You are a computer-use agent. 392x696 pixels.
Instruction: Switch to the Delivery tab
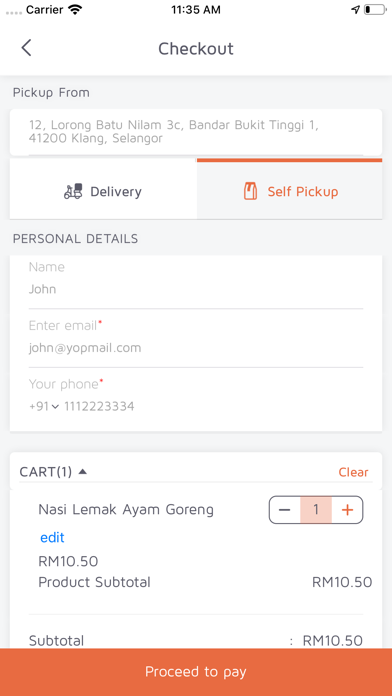(103, 191)
